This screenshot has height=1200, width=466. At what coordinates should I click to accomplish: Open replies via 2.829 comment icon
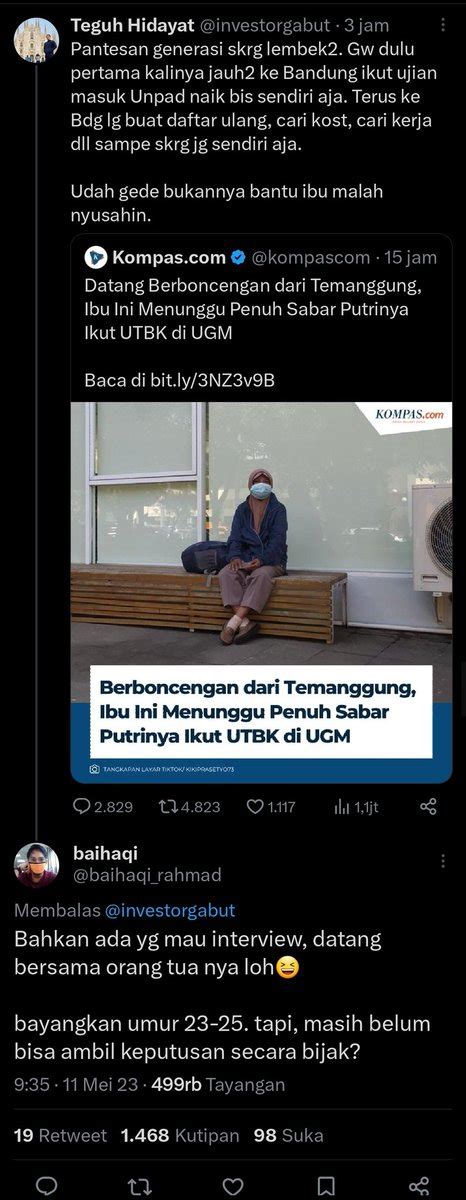click(83, 806)
